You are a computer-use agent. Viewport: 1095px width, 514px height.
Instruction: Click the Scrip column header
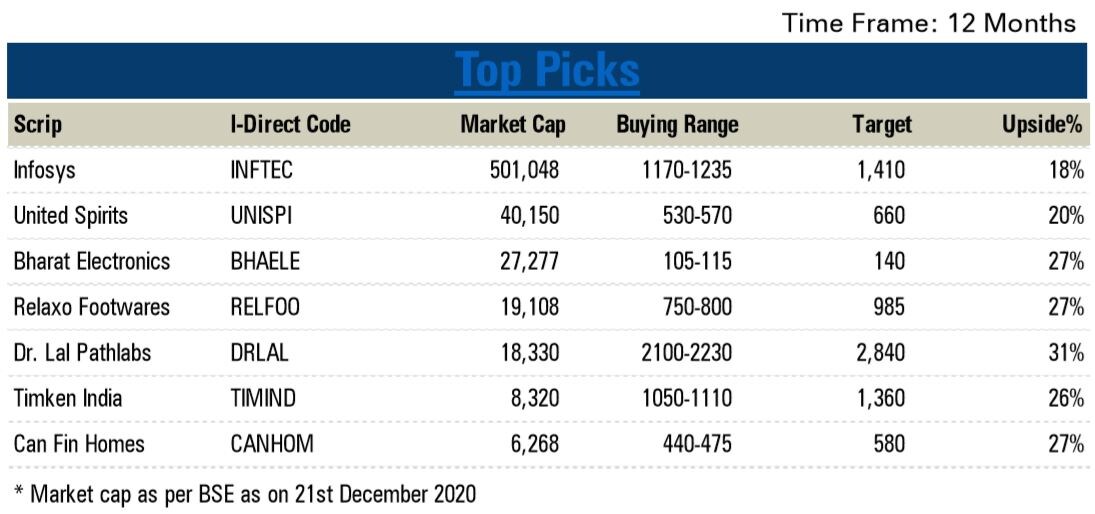pyautogui.click(x=38, y=125)
